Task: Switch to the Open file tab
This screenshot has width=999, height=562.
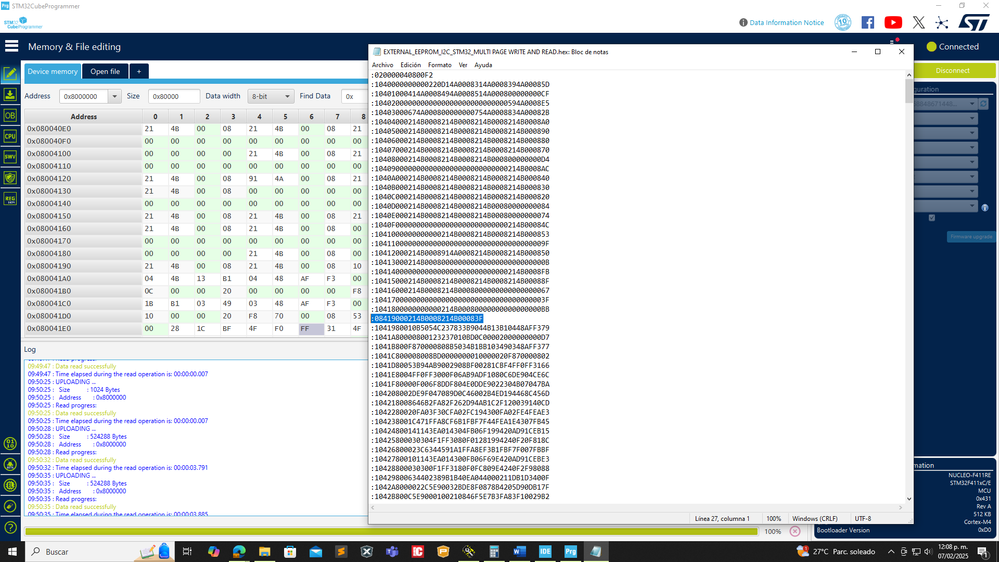Action: pos(105,71)
